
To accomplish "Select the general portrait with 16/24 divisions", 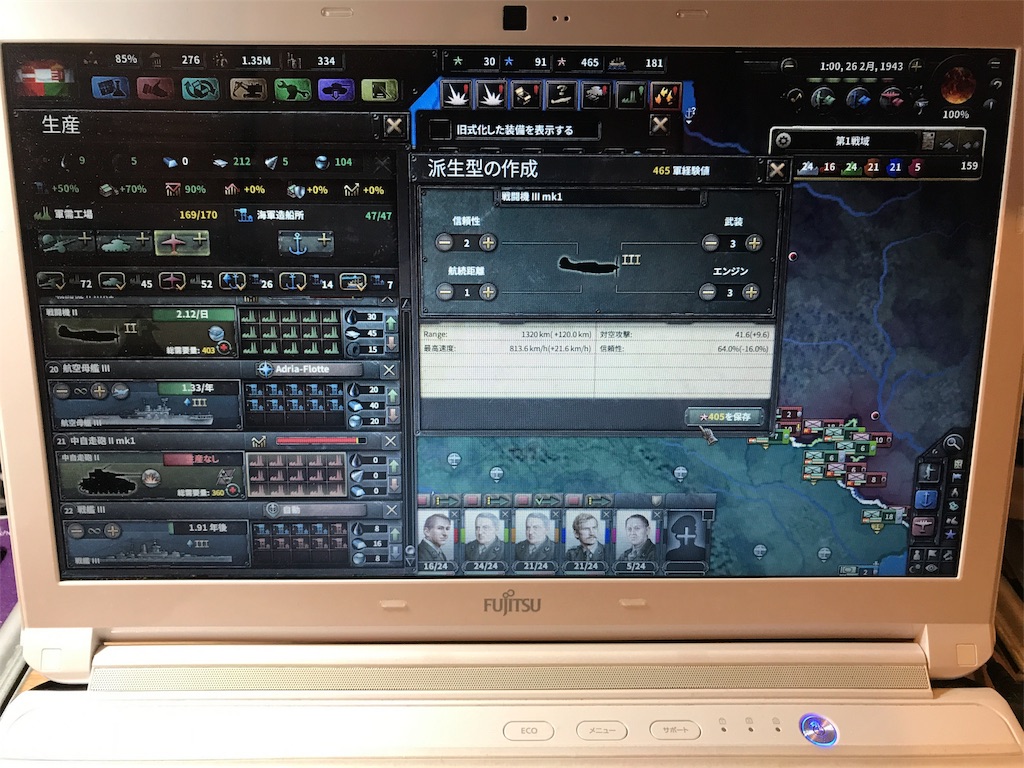I will [x=436, y=534].
